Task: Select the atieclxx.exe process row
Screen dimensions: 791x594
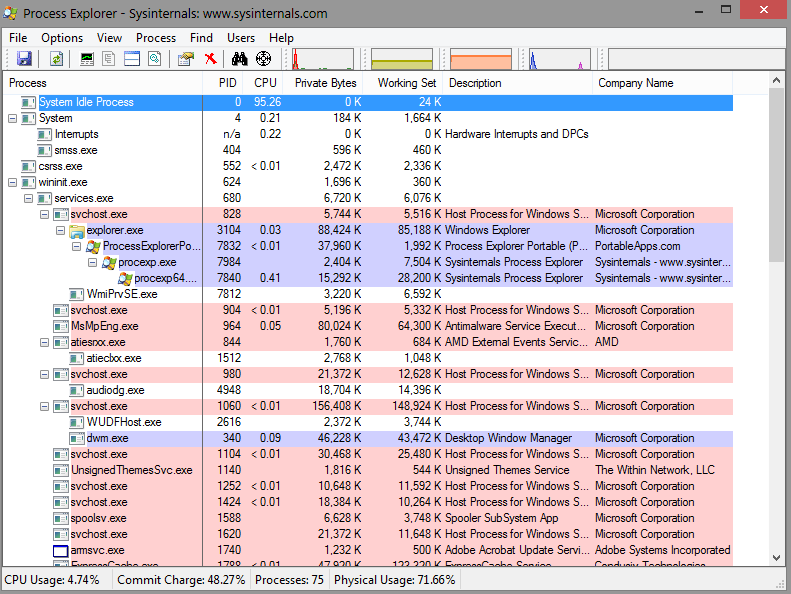Action: [368, 358]
